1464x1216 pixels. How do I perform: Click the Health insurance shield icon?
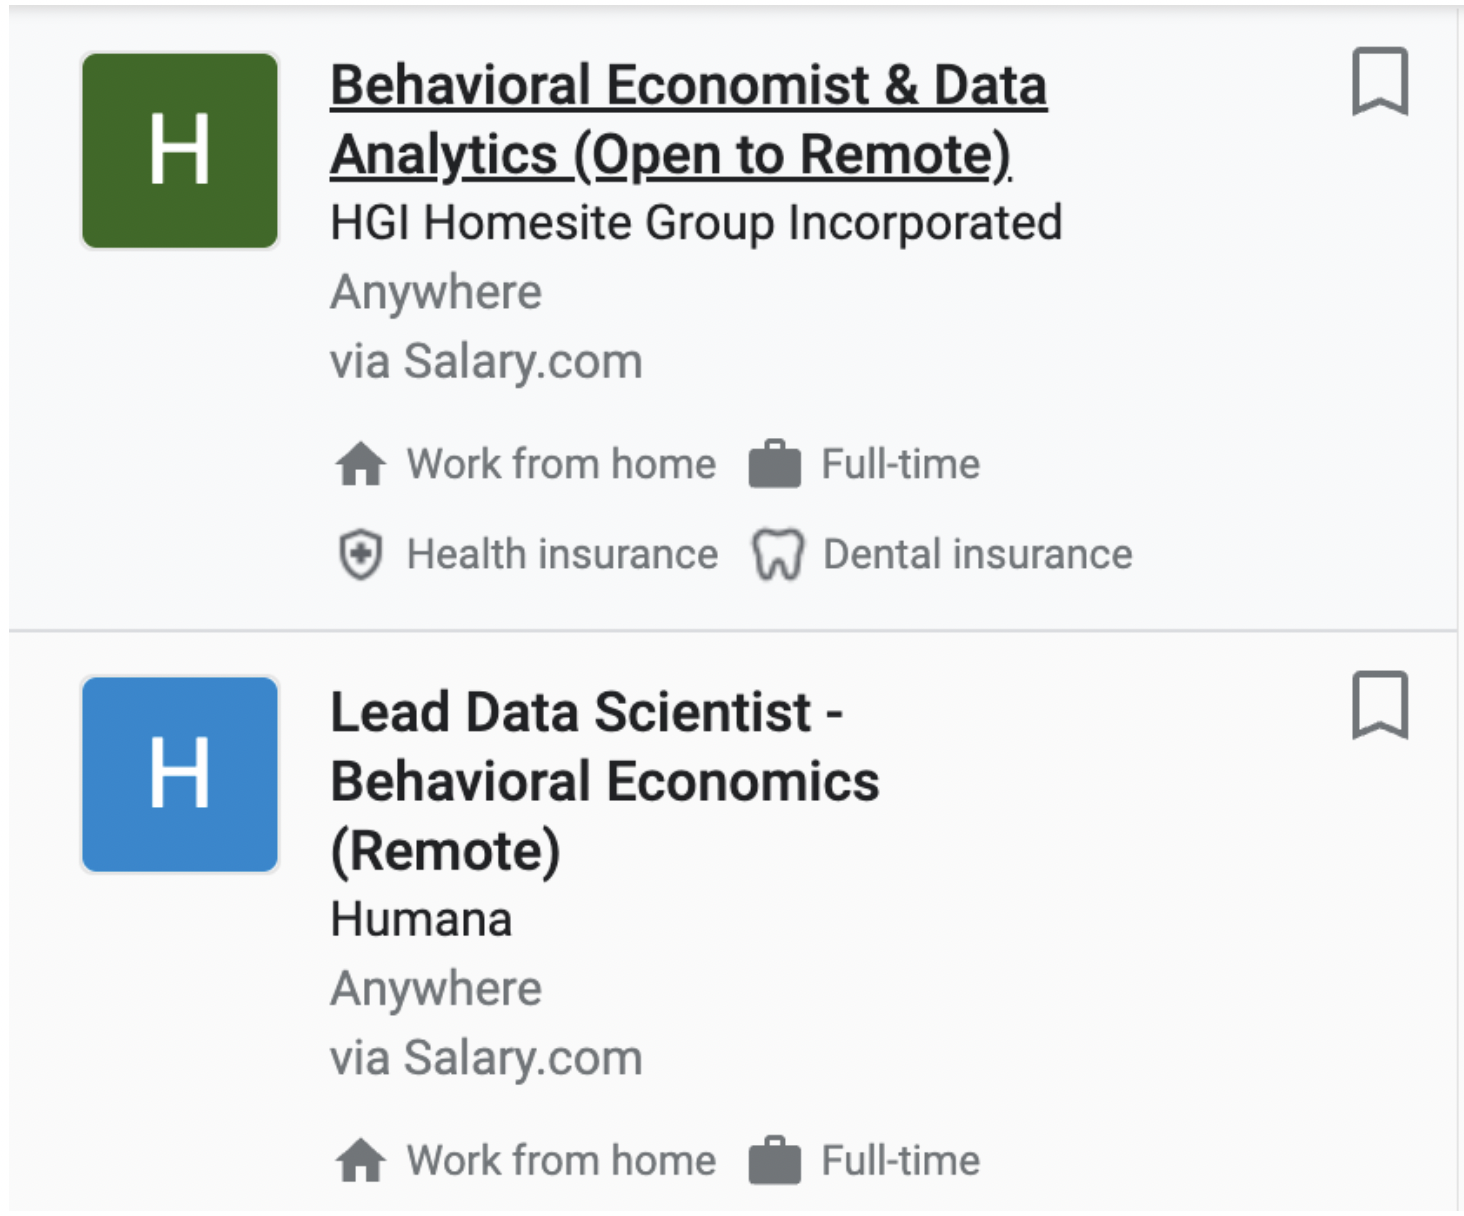pos(360,555)
